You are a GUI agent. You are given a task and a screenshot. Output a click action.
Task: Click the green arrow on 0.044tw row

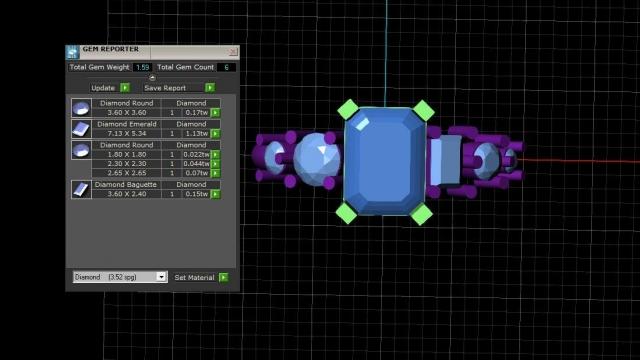coord(216,164)
